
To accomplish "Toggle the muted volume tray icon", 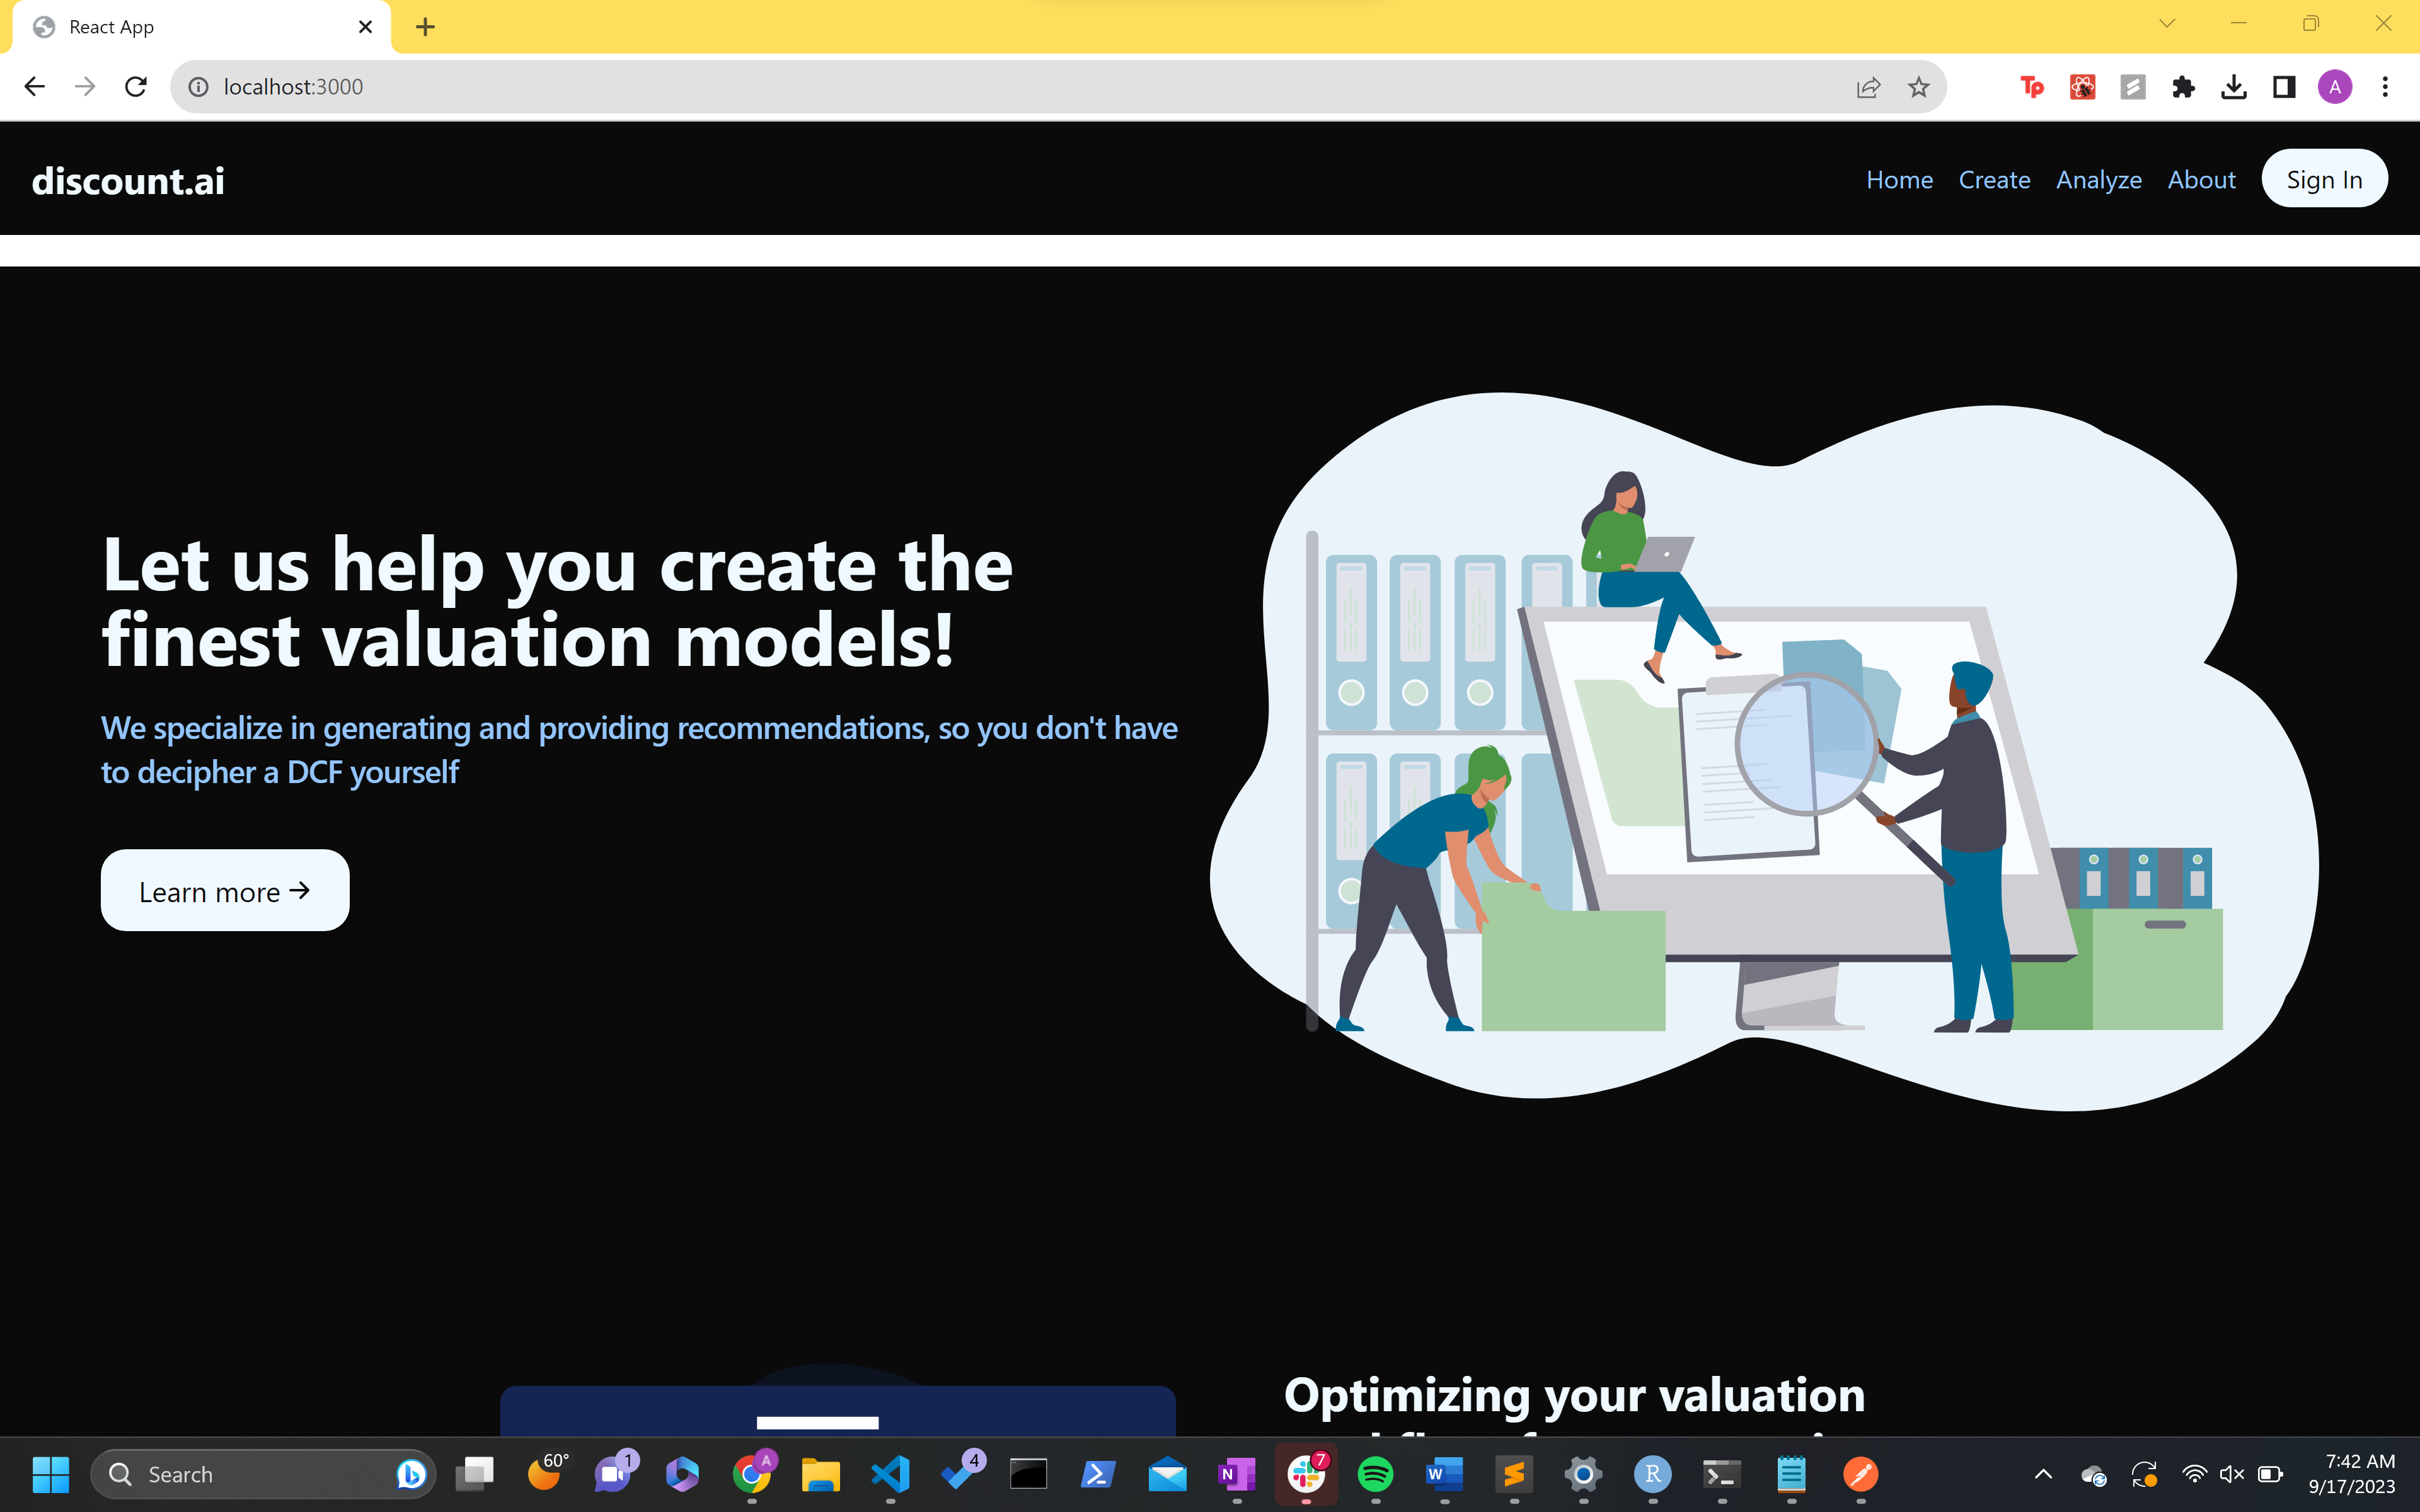I will click(2231, 1474).
